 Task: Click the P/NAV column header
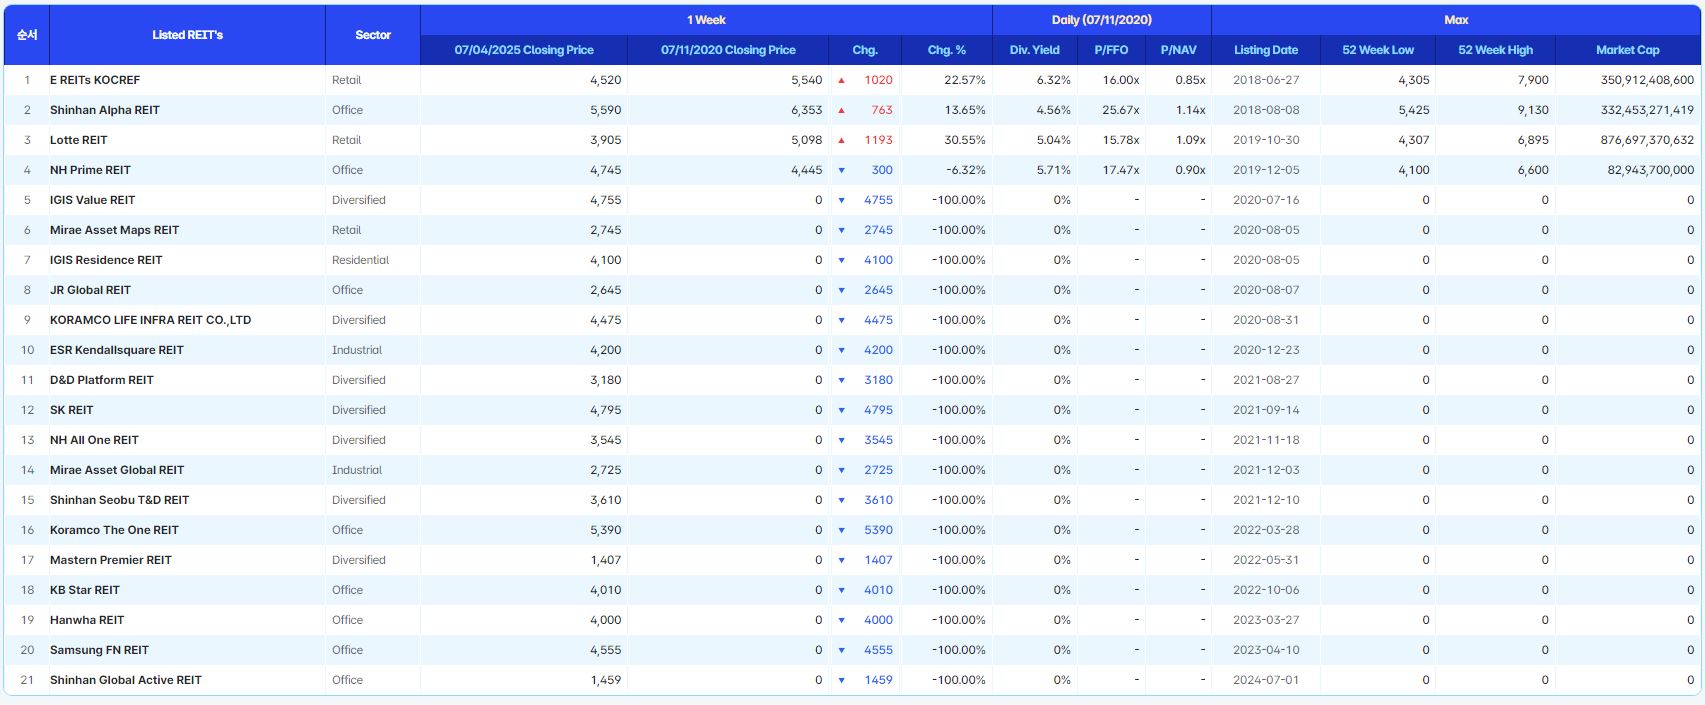[1178, 50]
